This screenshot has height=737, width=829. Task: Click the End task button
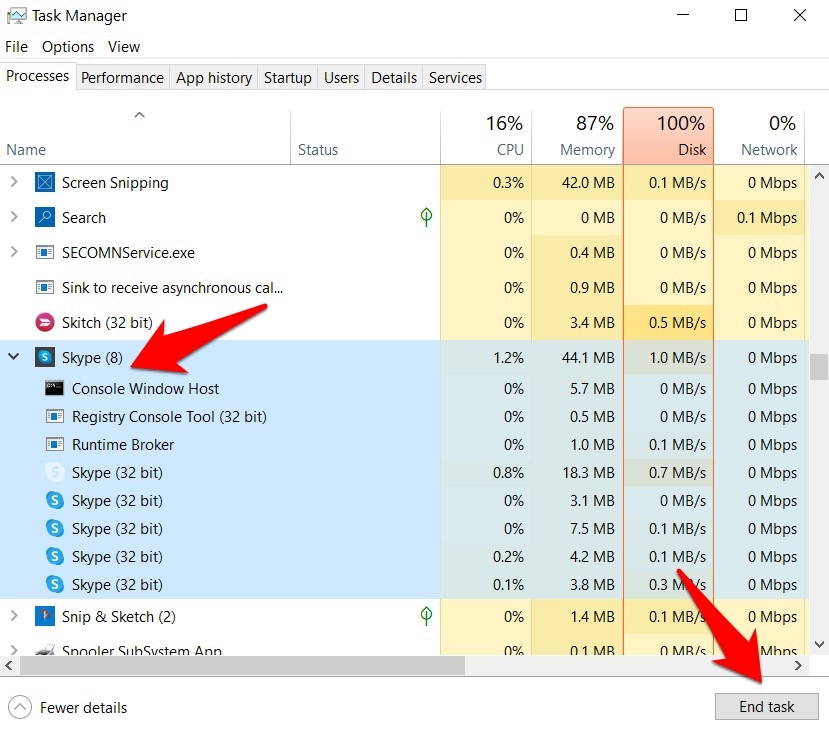click(767, 706)
